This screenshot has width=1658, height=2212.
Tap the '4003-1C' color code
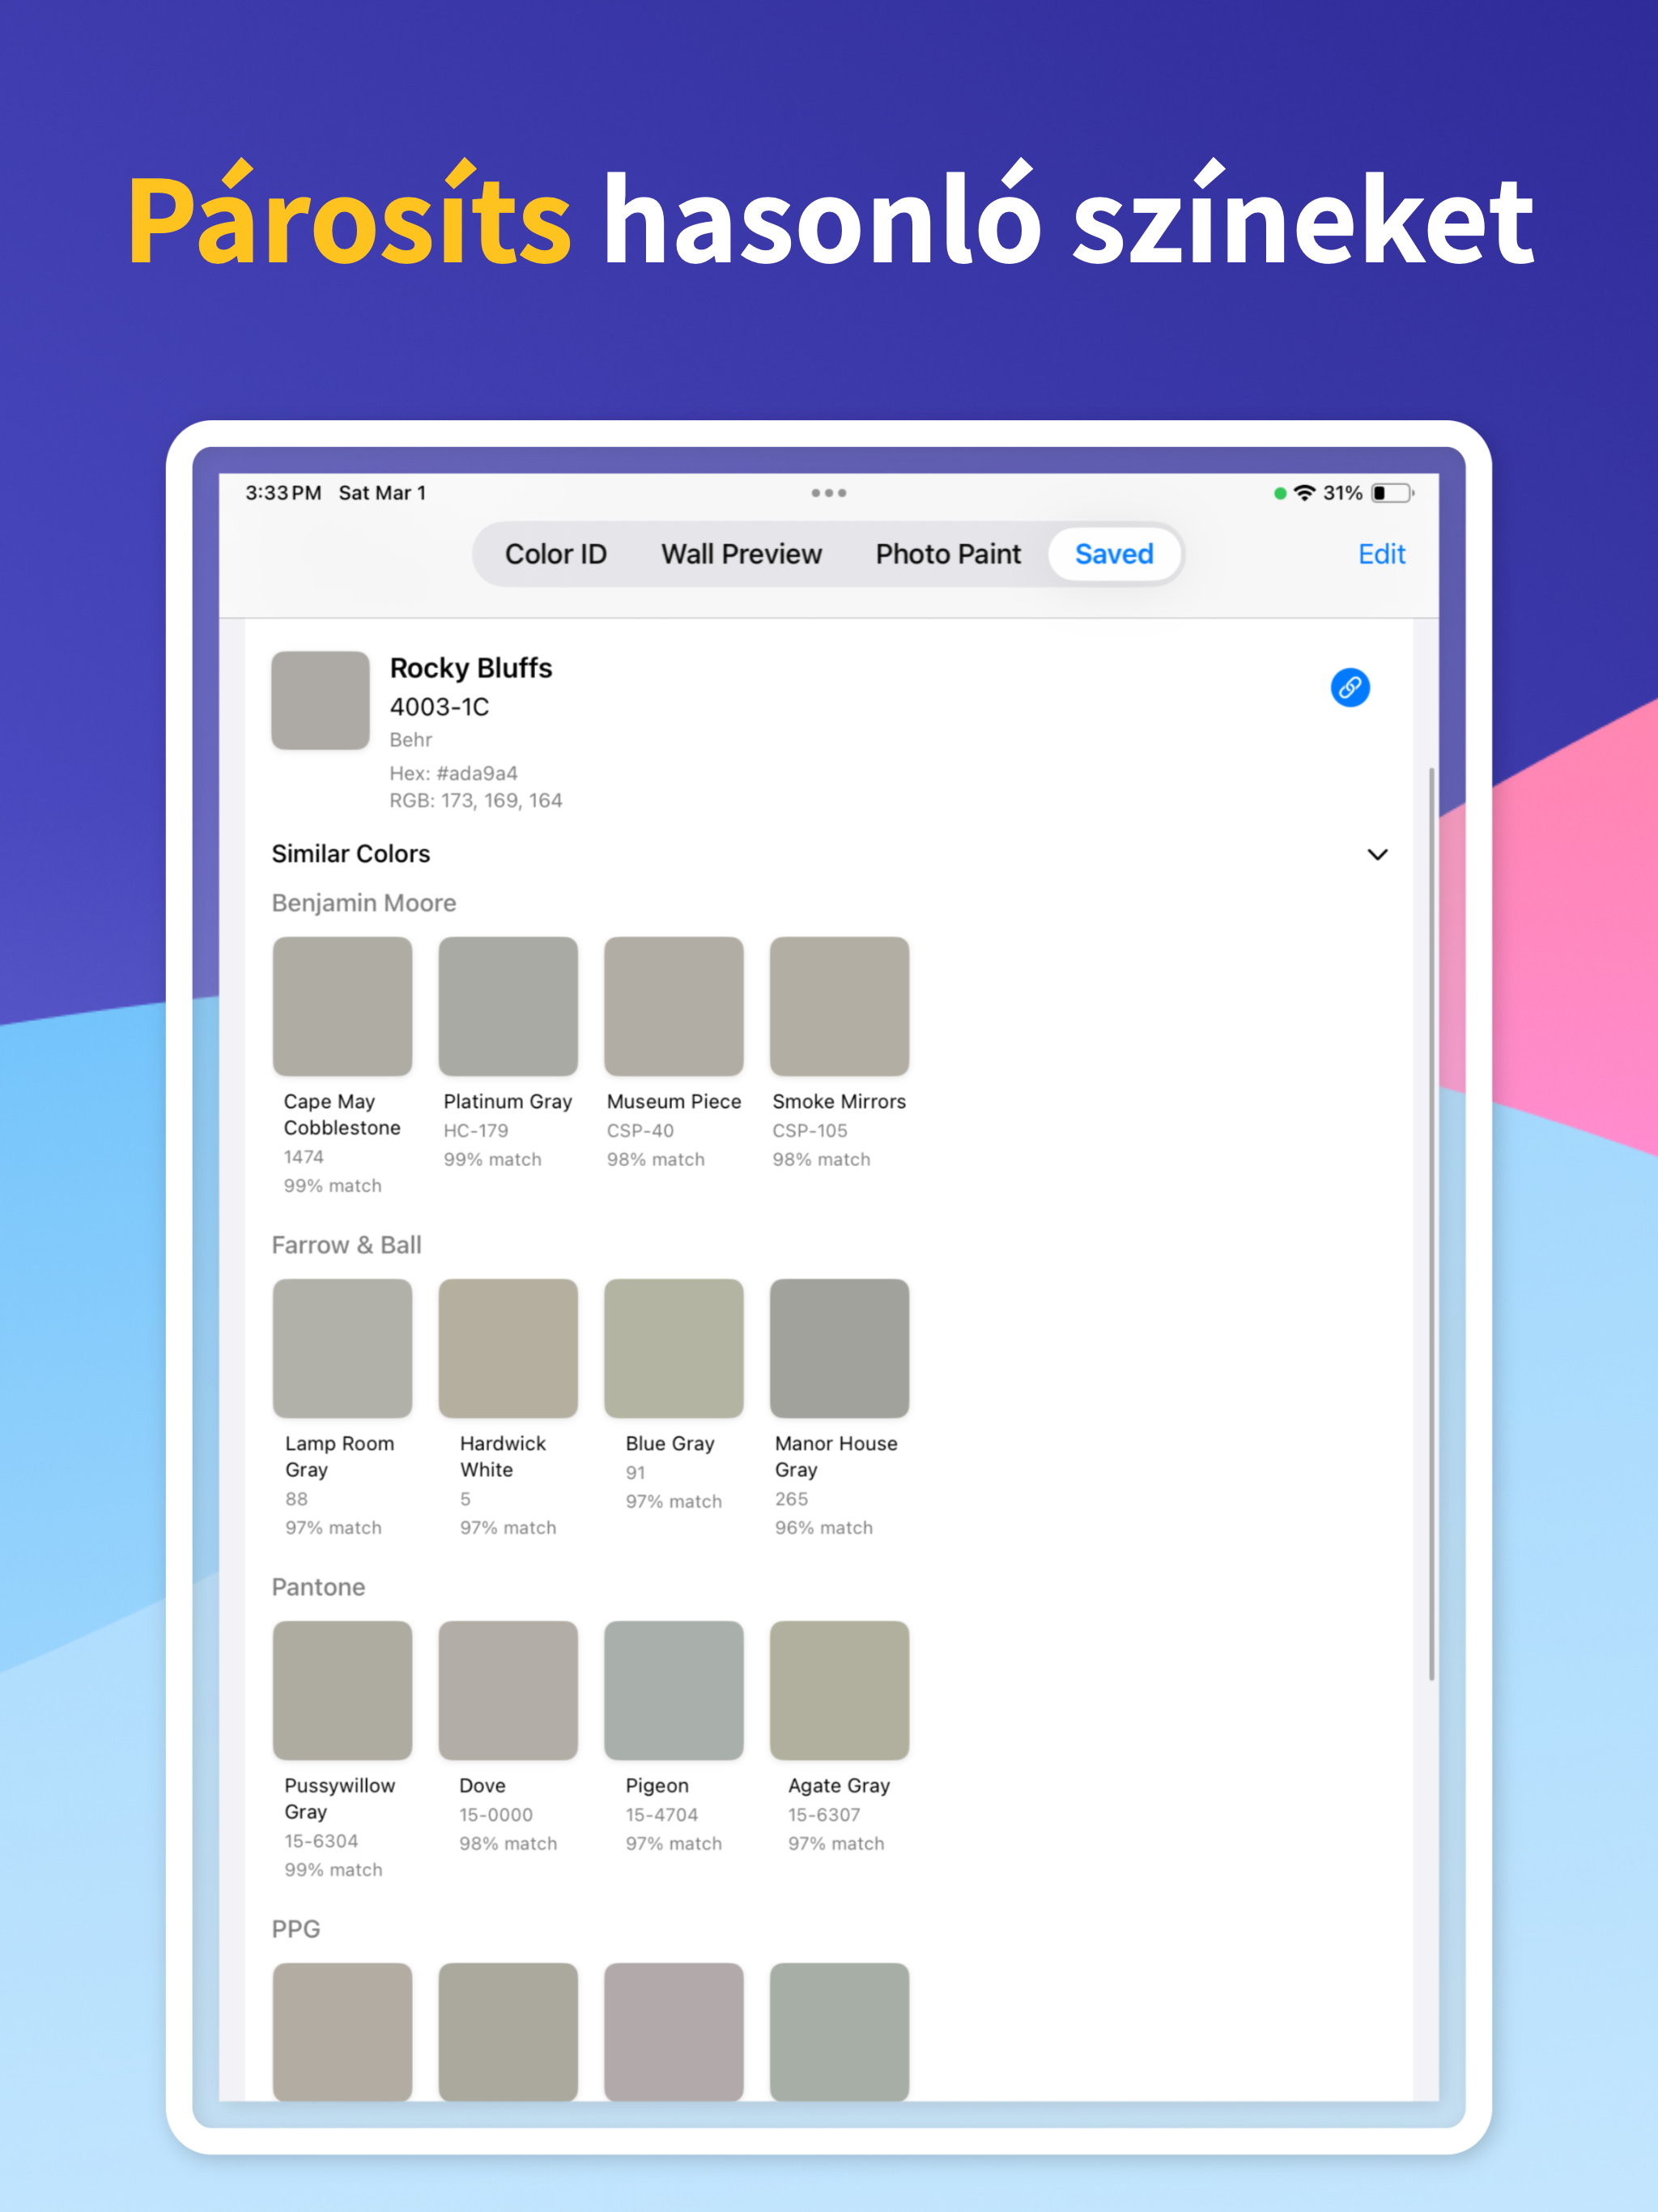439,707
